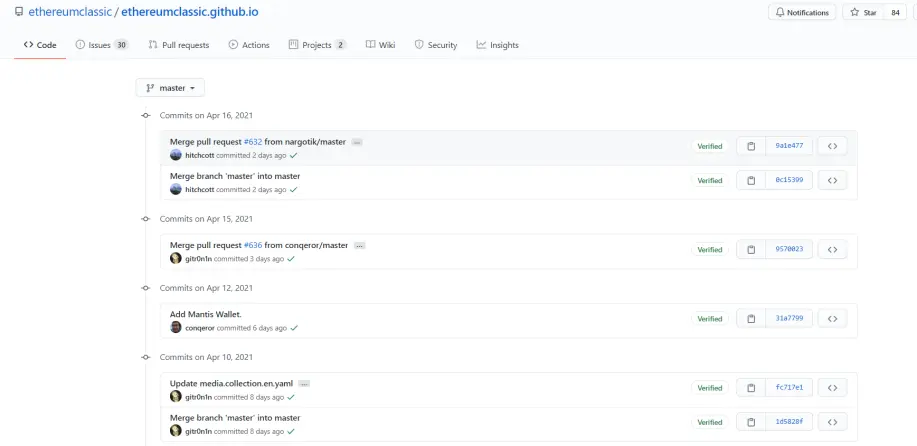Open ethereumclassic.github.io repository link

coord(190,12)
